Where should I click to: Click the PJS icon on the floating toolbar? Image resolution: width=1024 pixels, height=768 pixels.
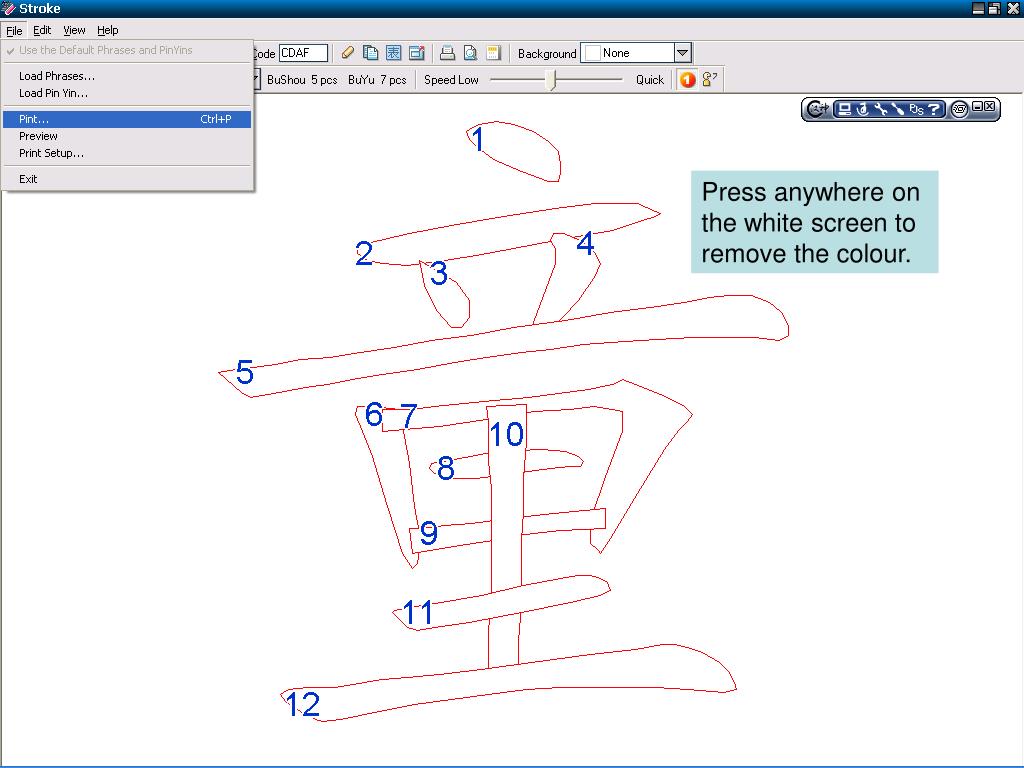coord(916,109)
